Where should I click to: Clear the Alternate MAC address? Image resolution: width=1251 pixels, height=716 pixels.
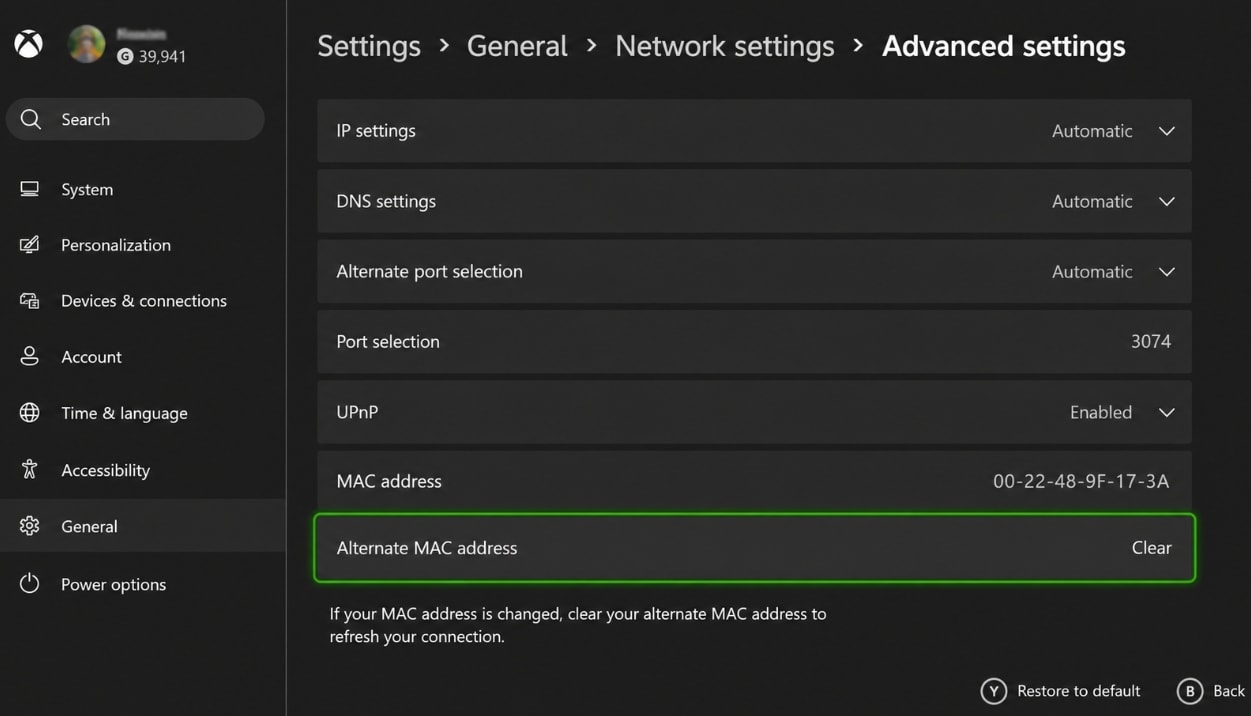tap(1151, 548)
